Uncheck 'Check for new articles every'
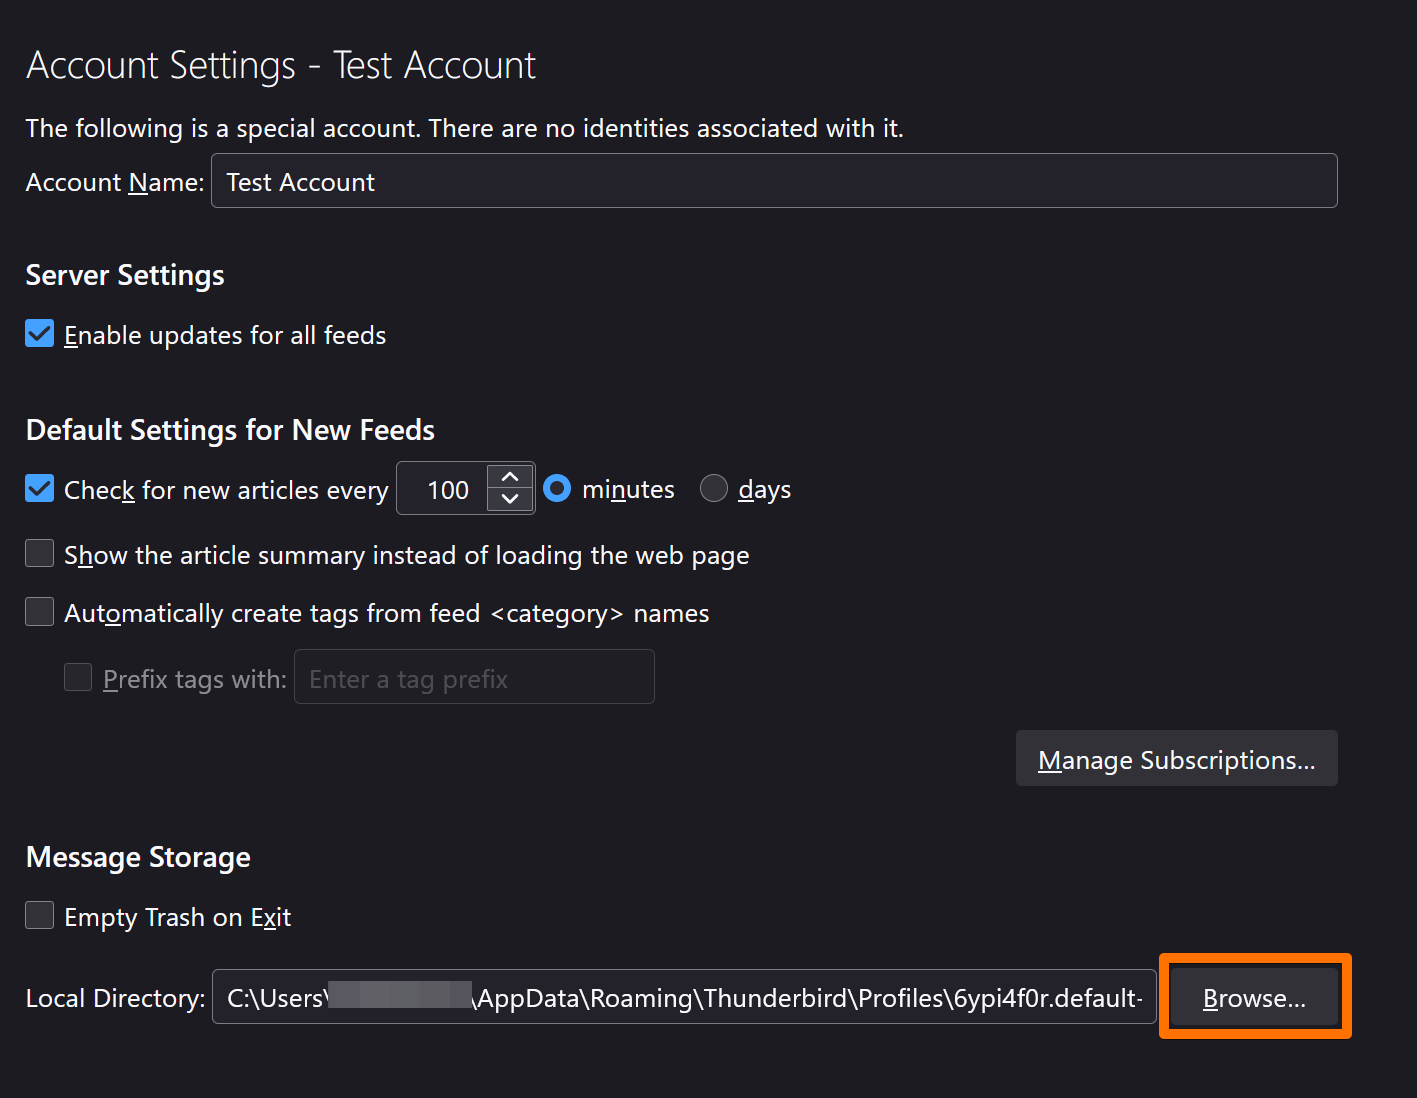This screenshot has height=1098, width=1417. pyautogui.click(x=40, y=489)
